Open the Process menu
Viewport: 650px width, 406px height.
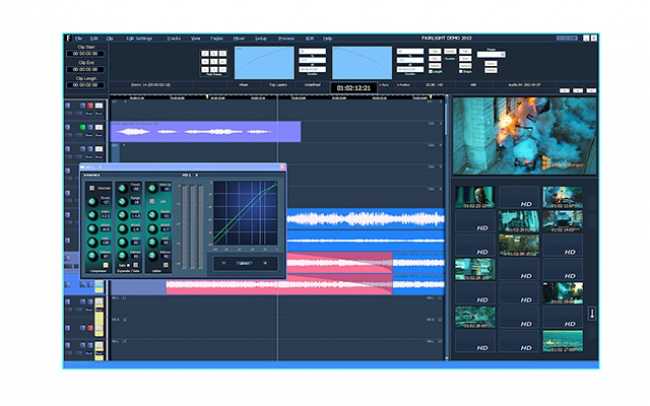click(x=286, y=38)
